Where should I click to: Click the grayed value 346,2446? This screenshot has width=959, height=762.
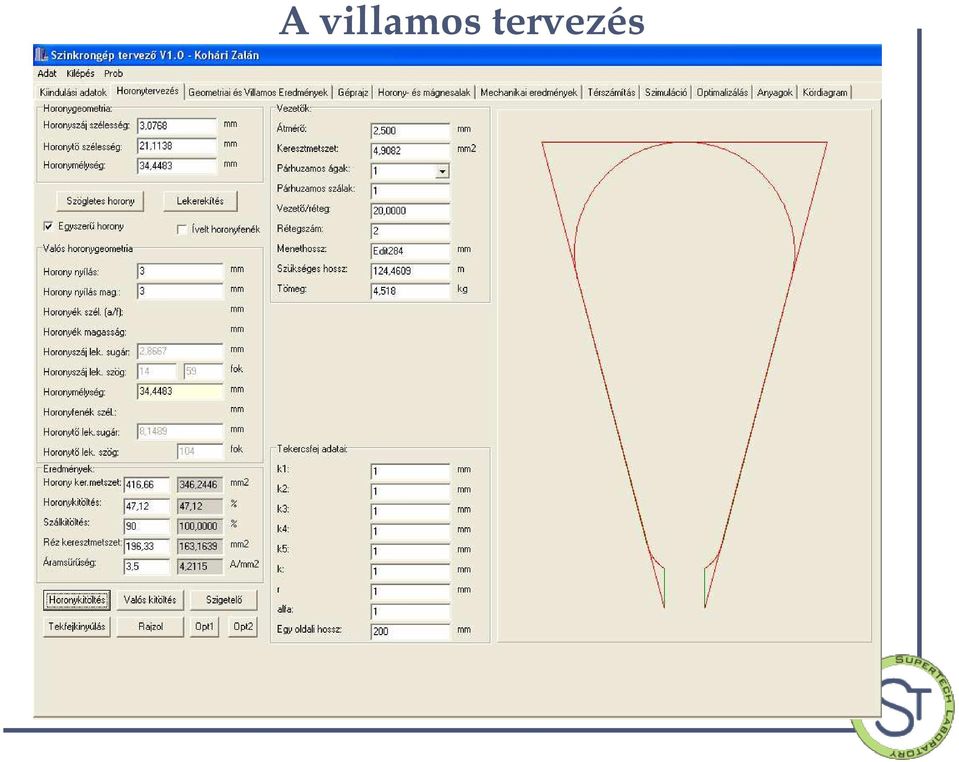click(200, 485)
